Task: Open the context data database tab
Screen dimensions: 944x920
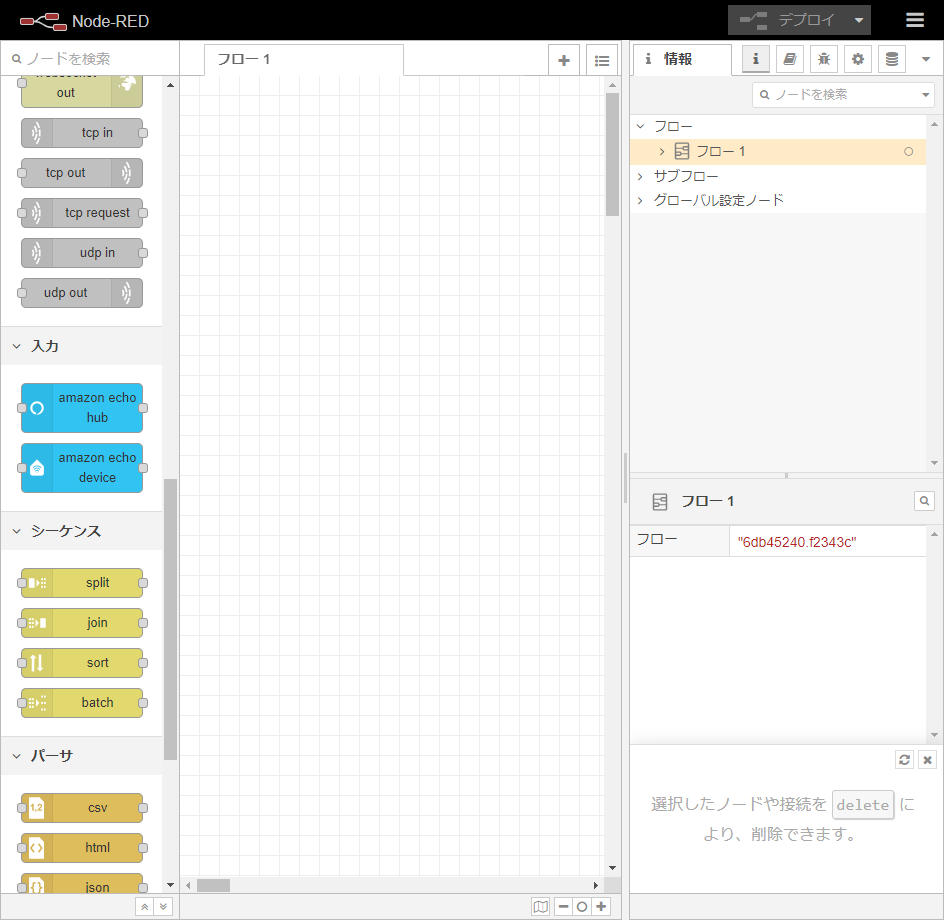Action: pos(891,59)
